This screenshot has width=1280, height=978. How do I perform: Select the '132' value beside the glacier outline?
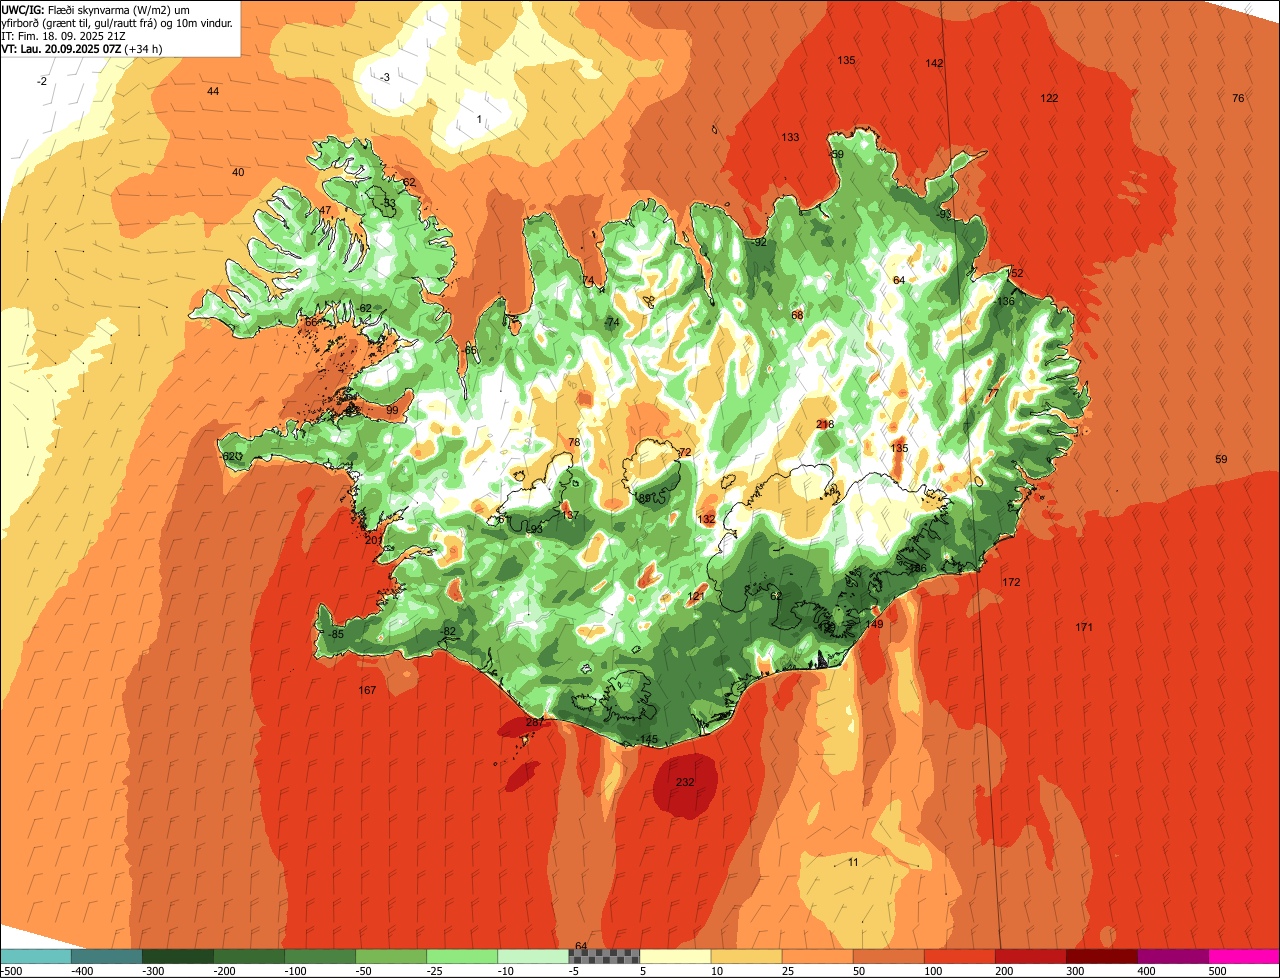[x=707, y=519]
